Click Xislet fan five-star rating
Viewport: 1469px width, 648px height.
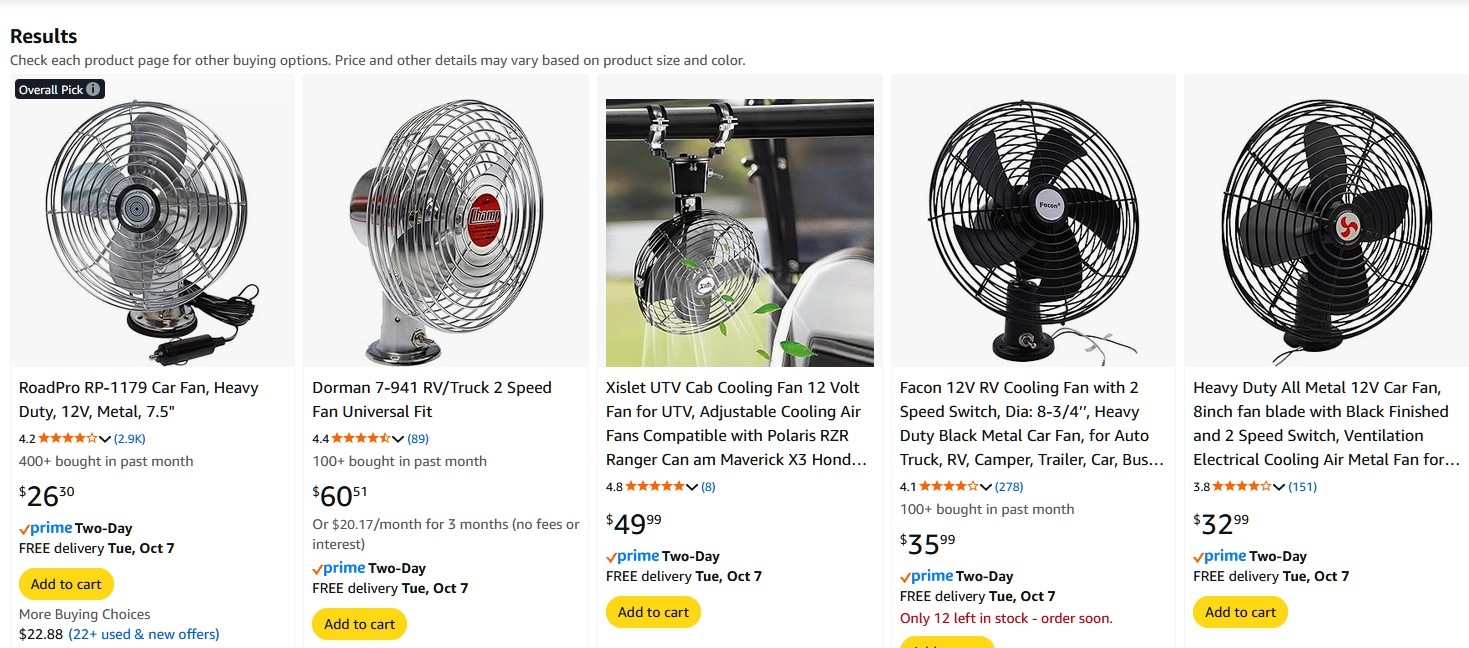tap(655, 486)
